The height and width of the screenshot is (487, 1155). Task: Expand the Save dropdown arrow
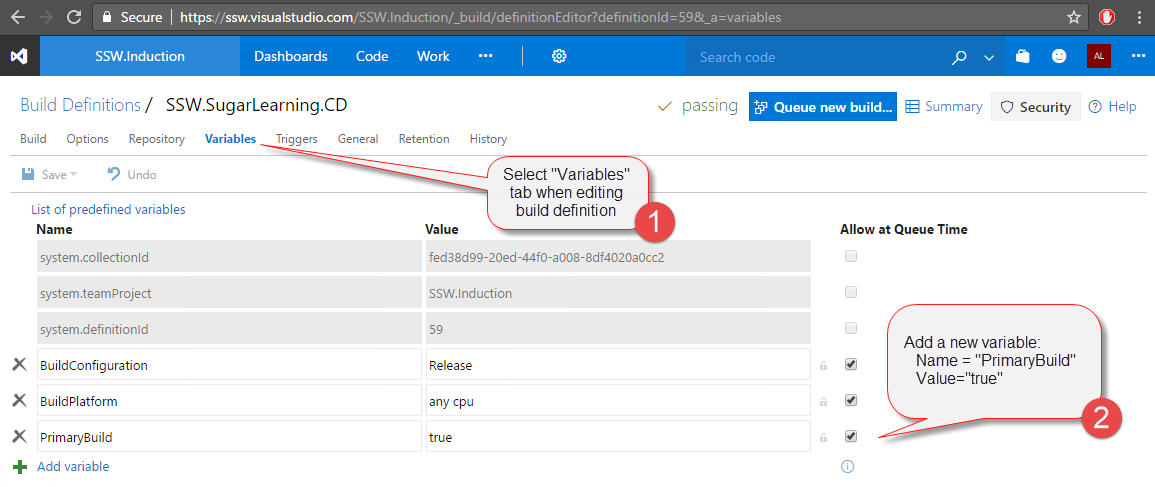coord(74,175)
